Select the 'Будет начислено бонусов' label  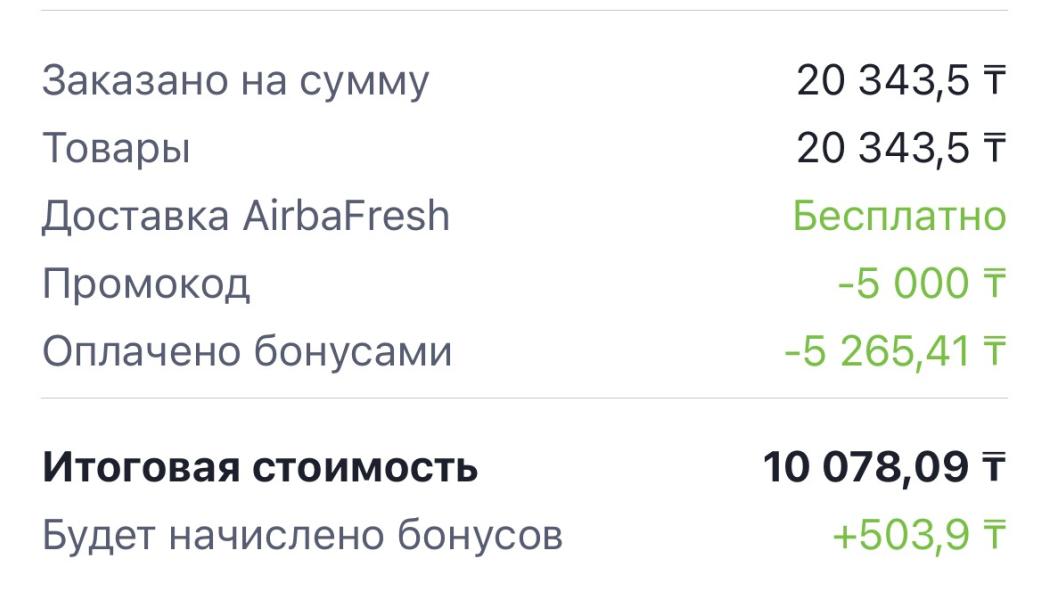click(302, 535)
